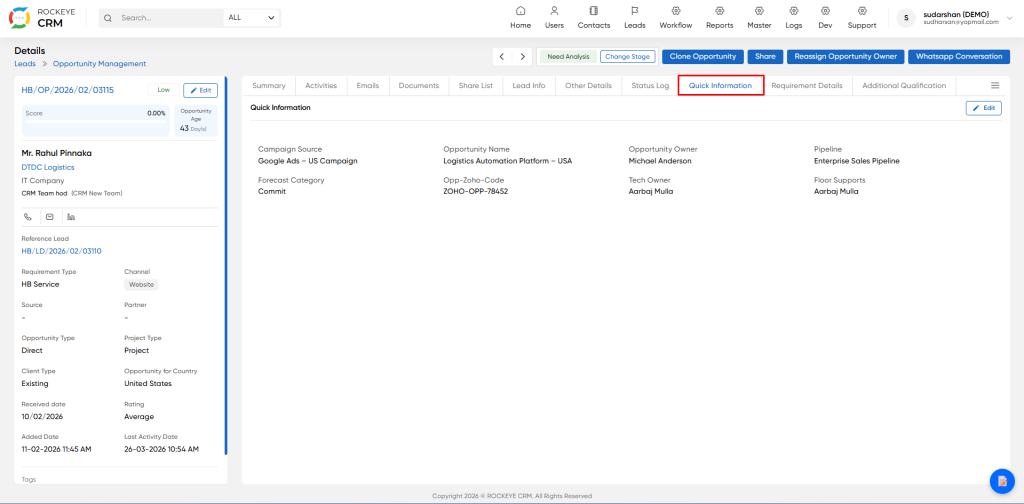Click 'Enterprise Sales Pipeline' value

(856, 161)
